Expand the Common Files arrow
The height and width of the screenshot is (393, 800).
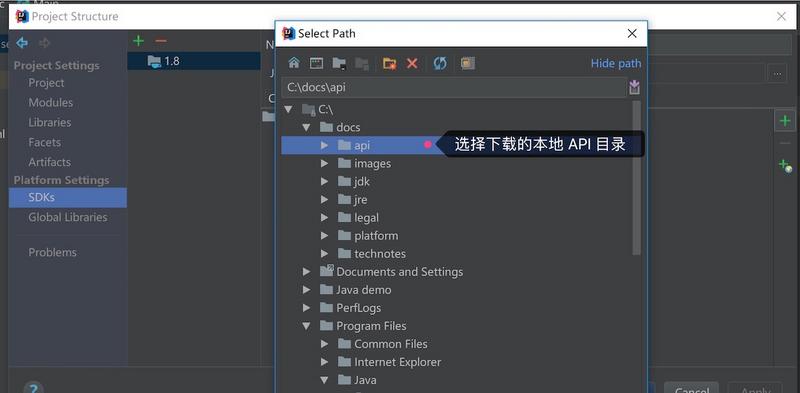pyautogui.click(x=324, y=344)
